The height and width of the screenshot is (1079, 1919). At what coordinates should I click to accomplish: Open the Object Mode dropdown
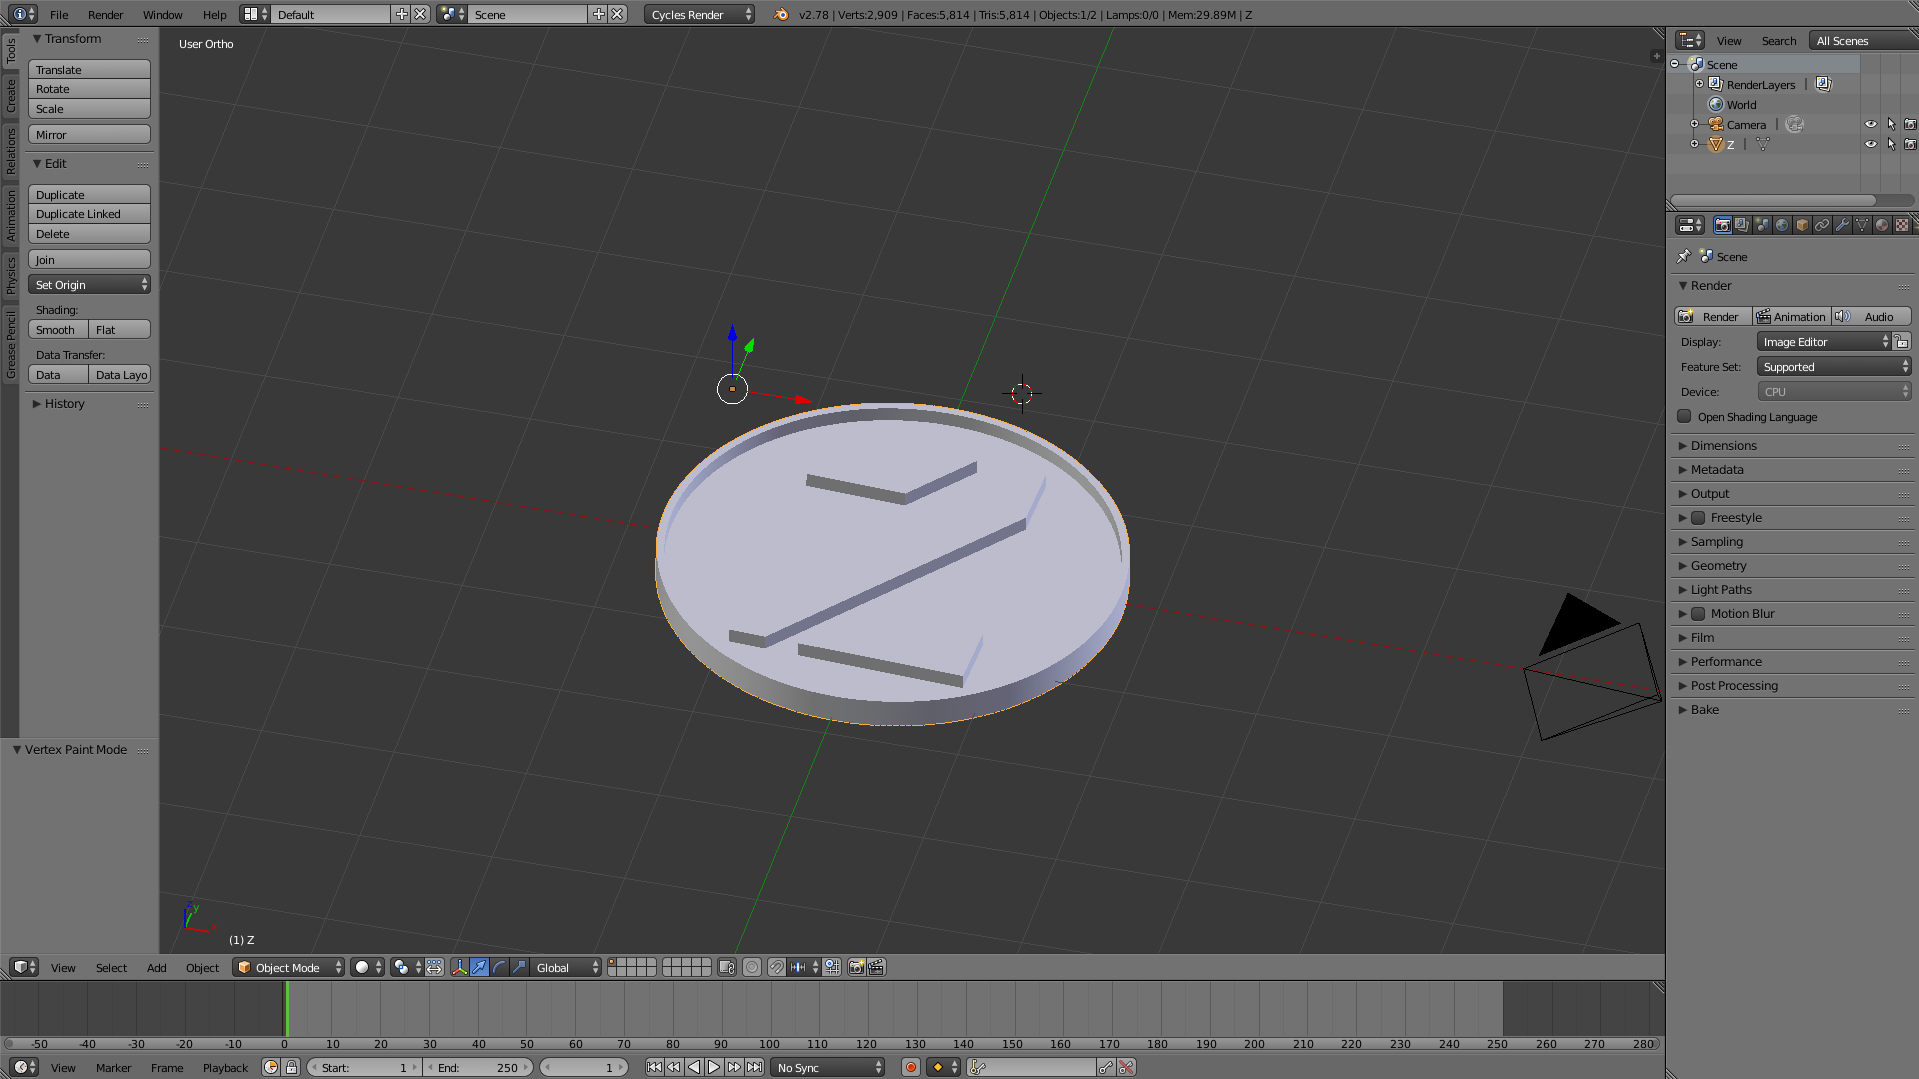[x=288, y=967]
